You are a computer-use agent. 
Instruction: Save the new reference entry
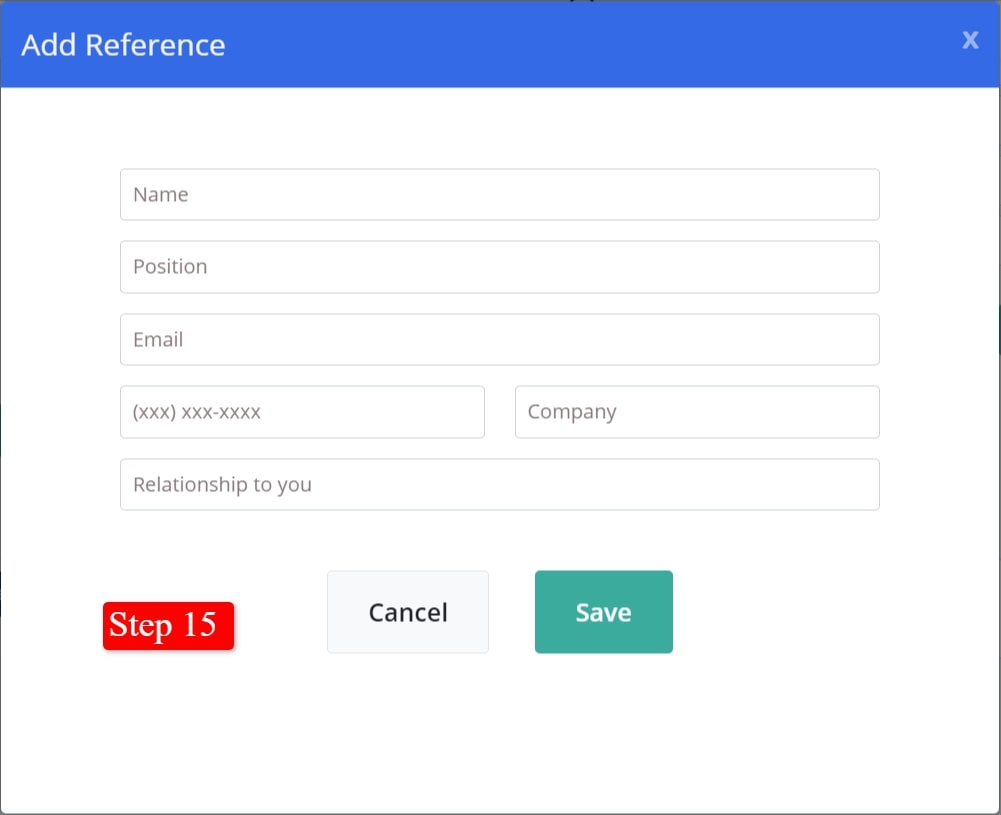click(x=603, y=612)
